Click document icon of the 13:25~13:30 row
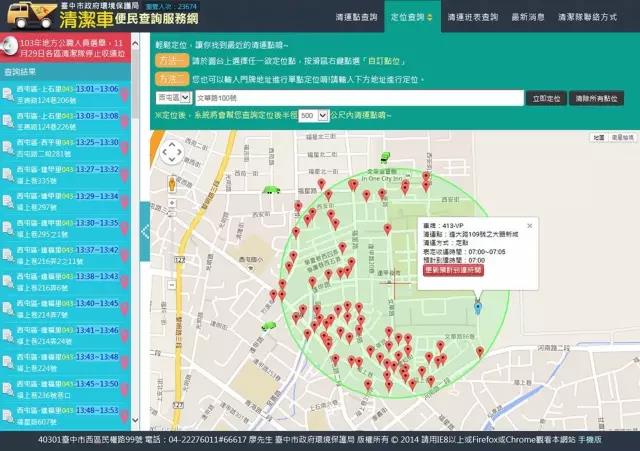This screenshot has width=640, height=451. [8, 148]
